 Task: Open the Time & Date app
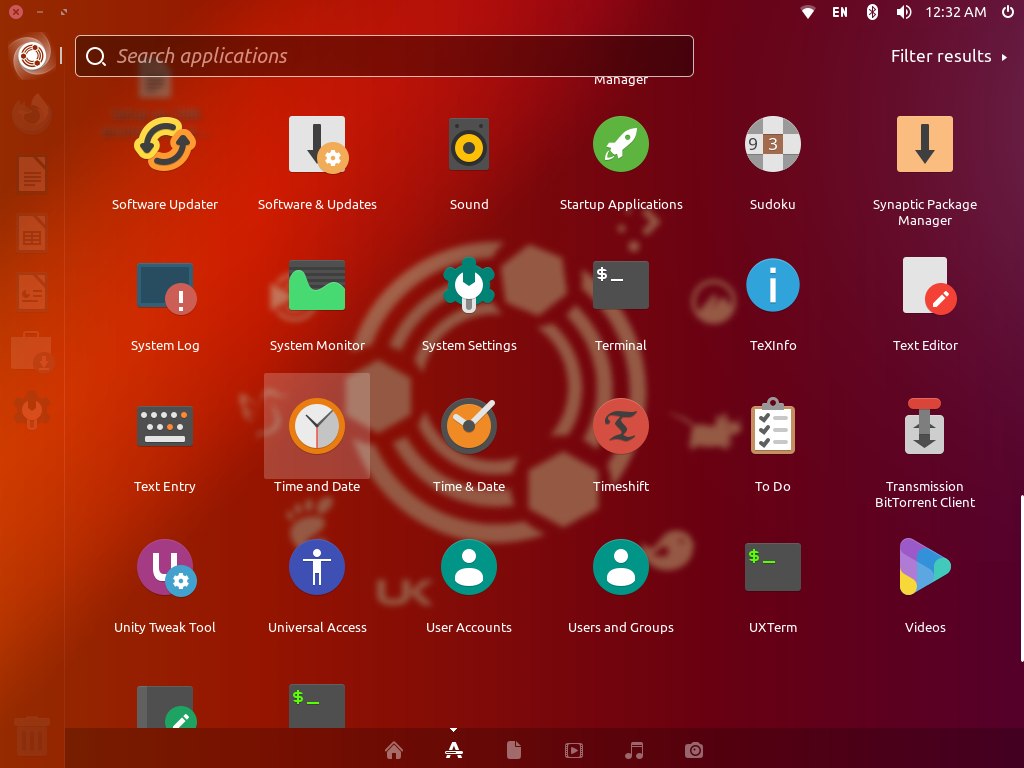point(469,426)
